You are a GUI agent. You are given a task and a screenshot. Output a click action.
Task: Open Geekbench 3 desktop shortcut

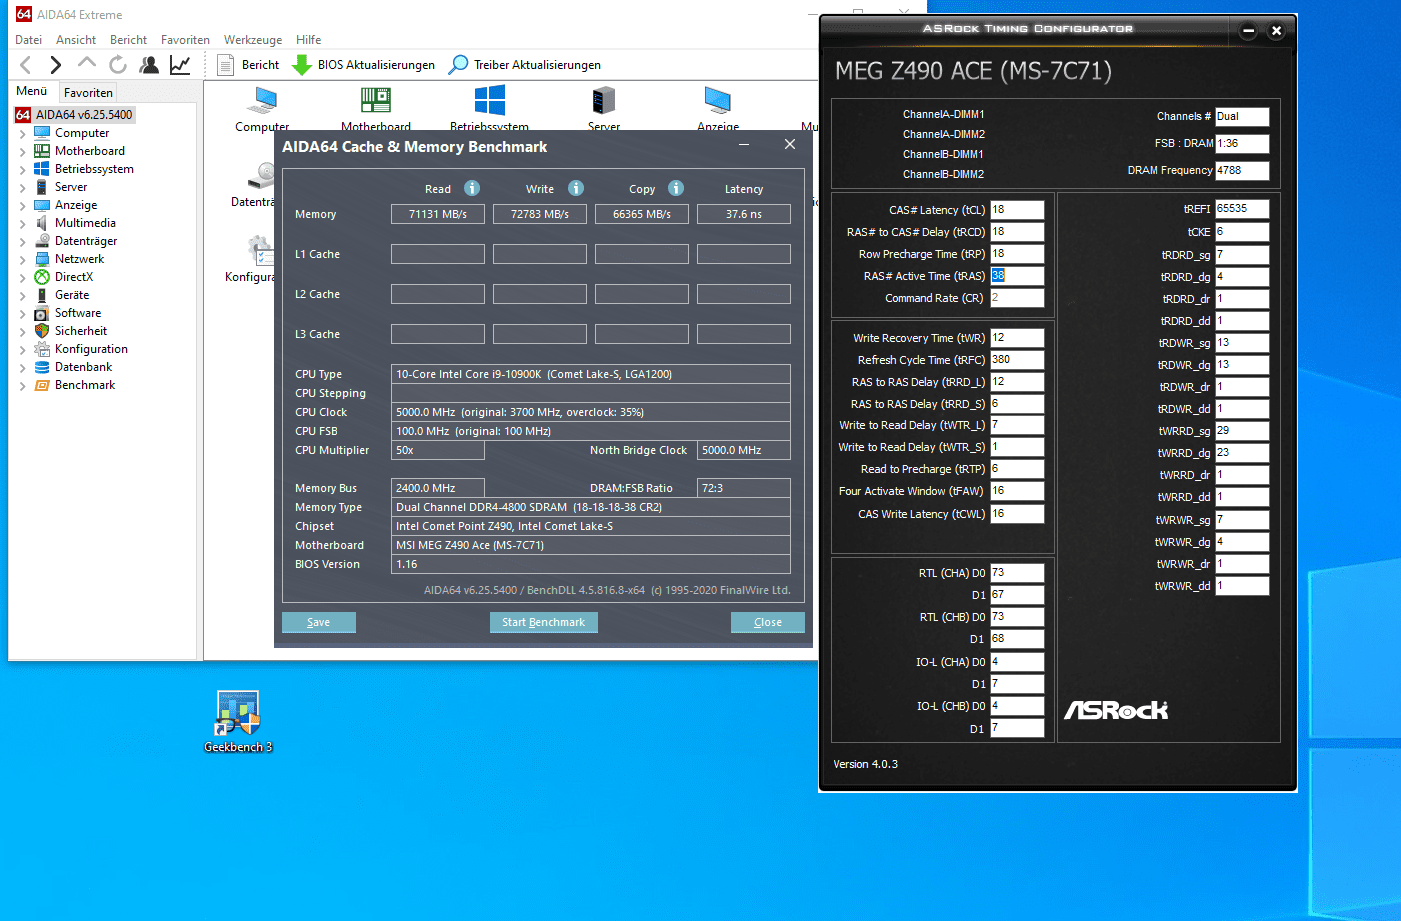click(238, 721)
